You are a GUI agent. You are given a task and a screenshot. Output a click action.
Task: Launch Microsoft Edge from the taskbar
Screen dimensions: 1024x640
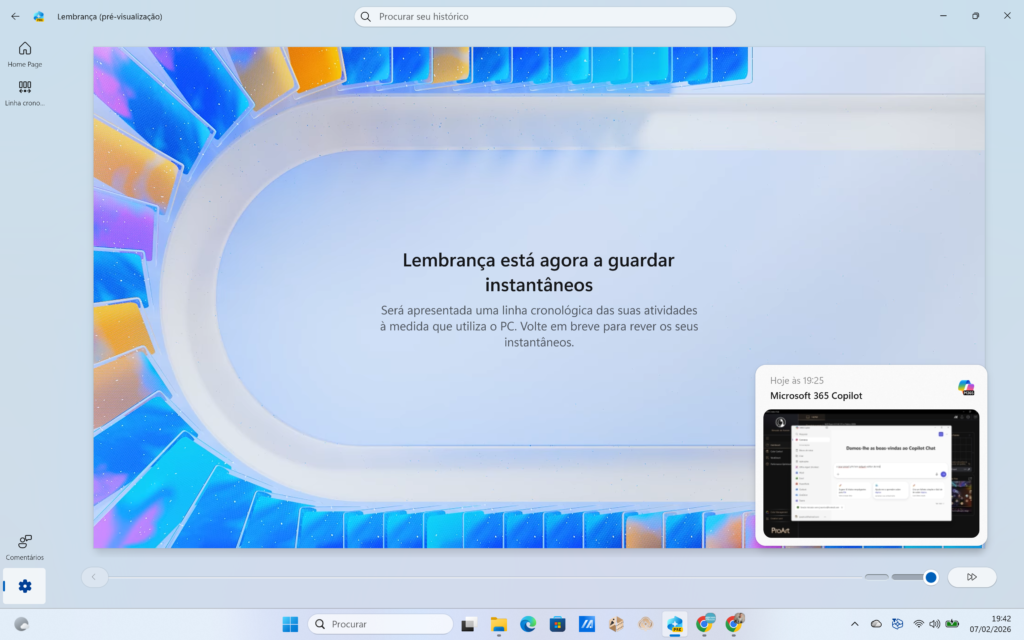tap(529, 624)
